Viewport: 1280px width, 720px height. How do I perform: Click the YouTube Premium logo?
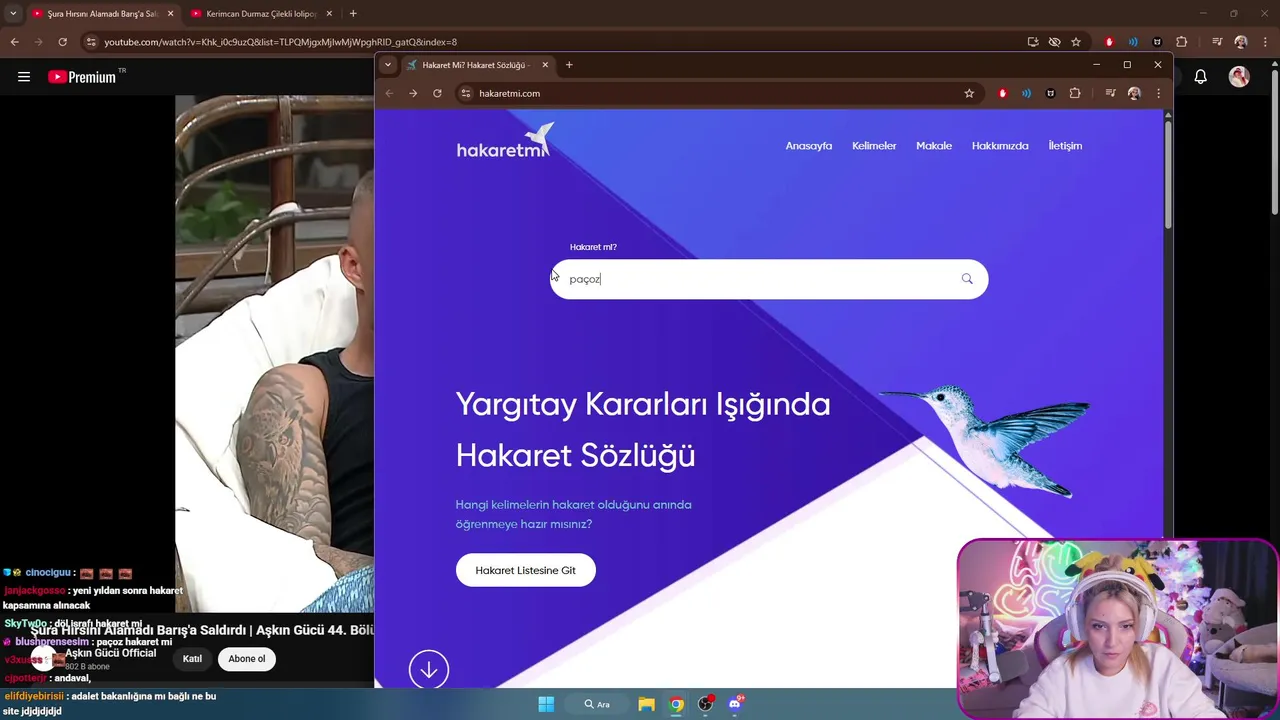tap(82, 77)
